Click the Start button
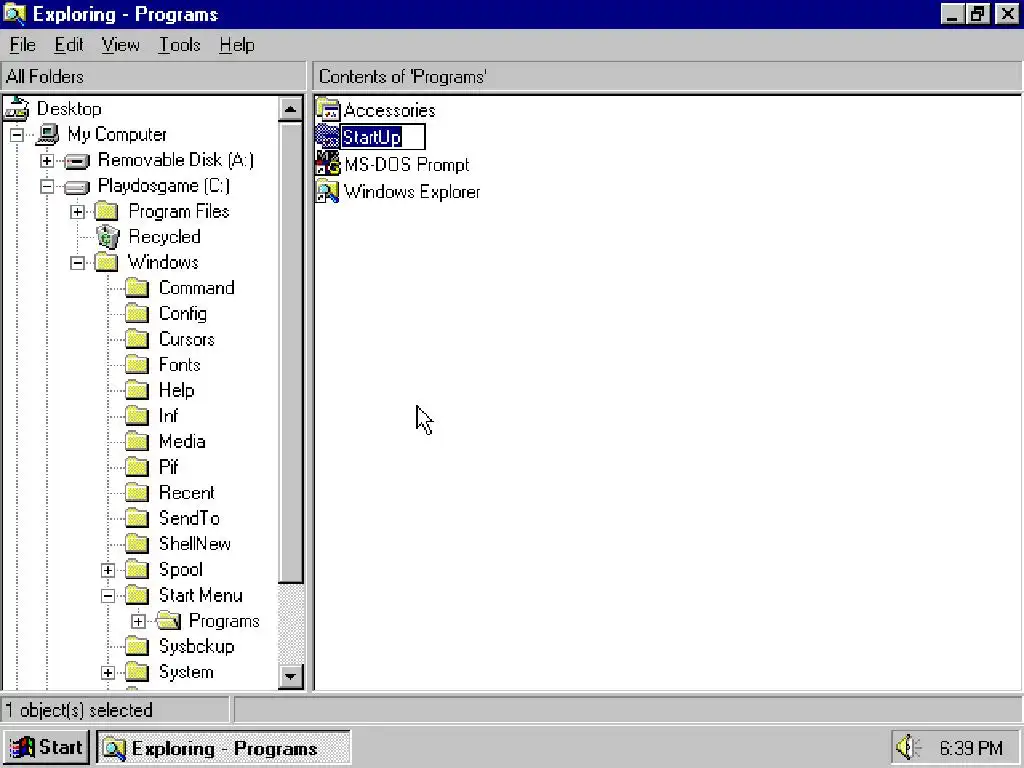 pos(46,747)
